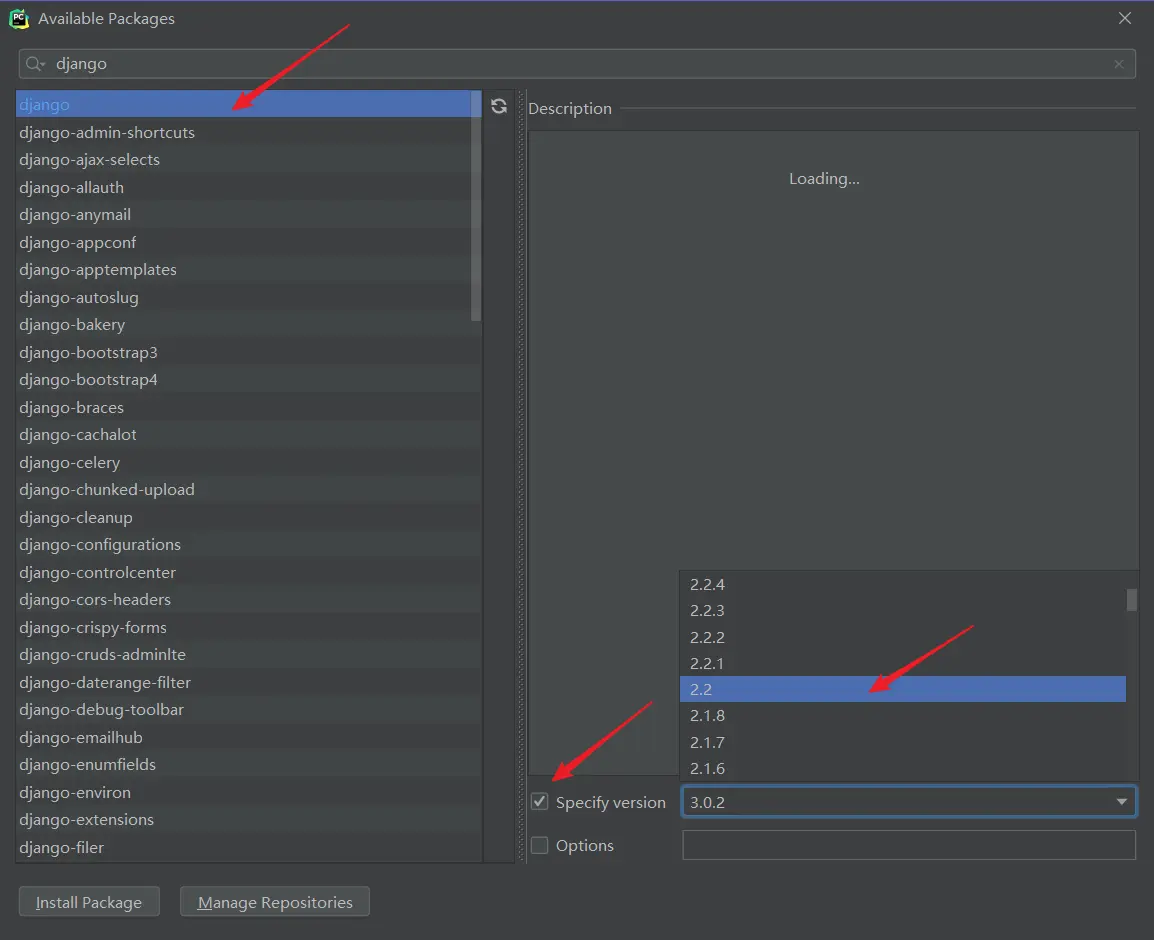Select django-enumfields package

pos(248,765)
